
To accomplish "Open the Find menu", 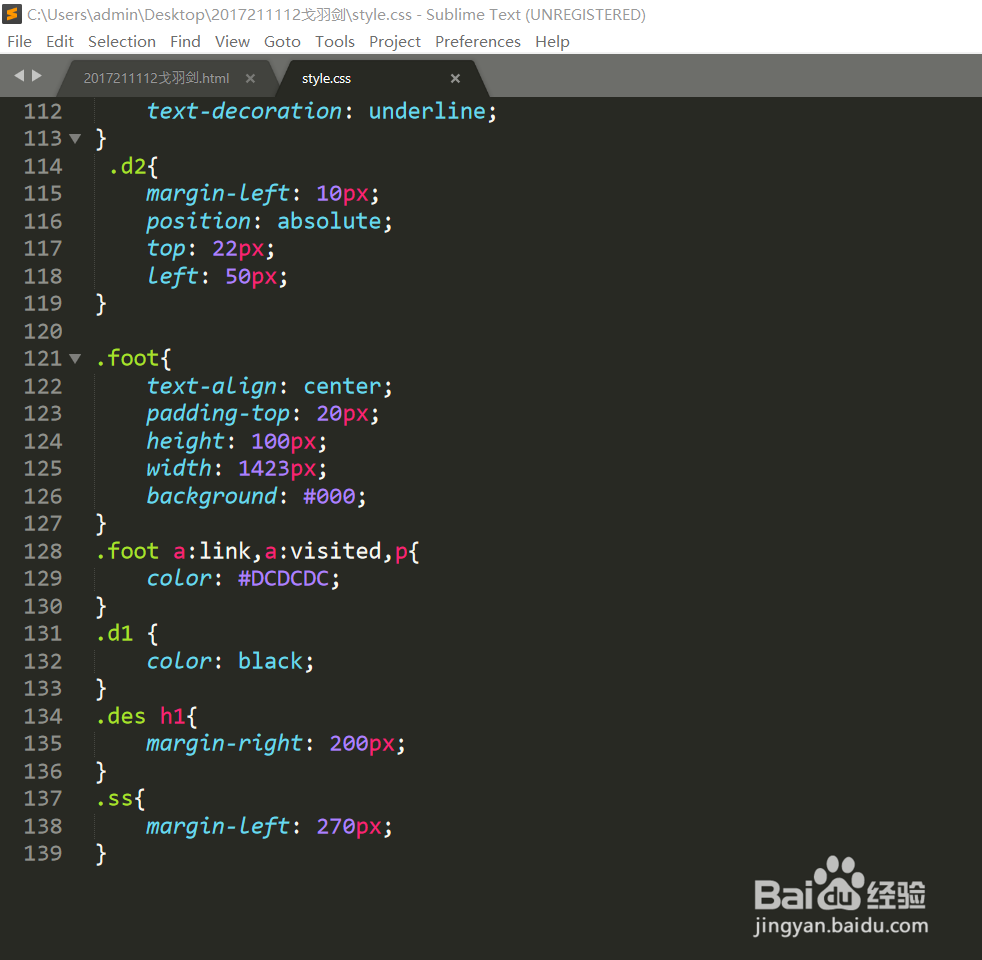I will (185, 41).
